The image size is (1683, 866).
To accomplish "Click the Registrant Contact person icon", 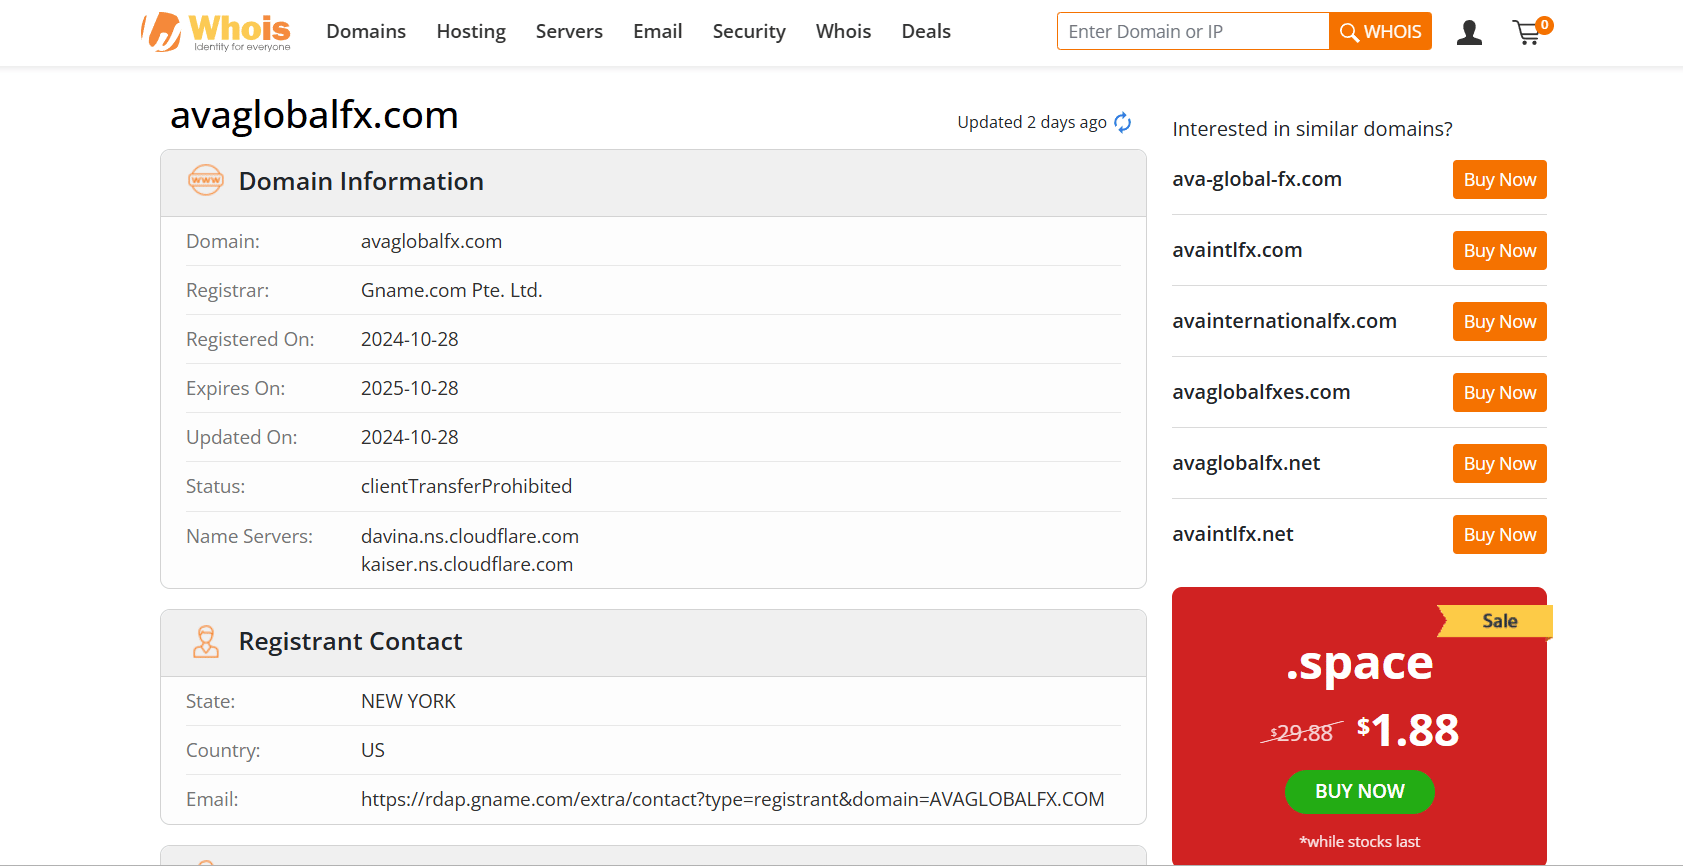I will (x=206, y=641).
